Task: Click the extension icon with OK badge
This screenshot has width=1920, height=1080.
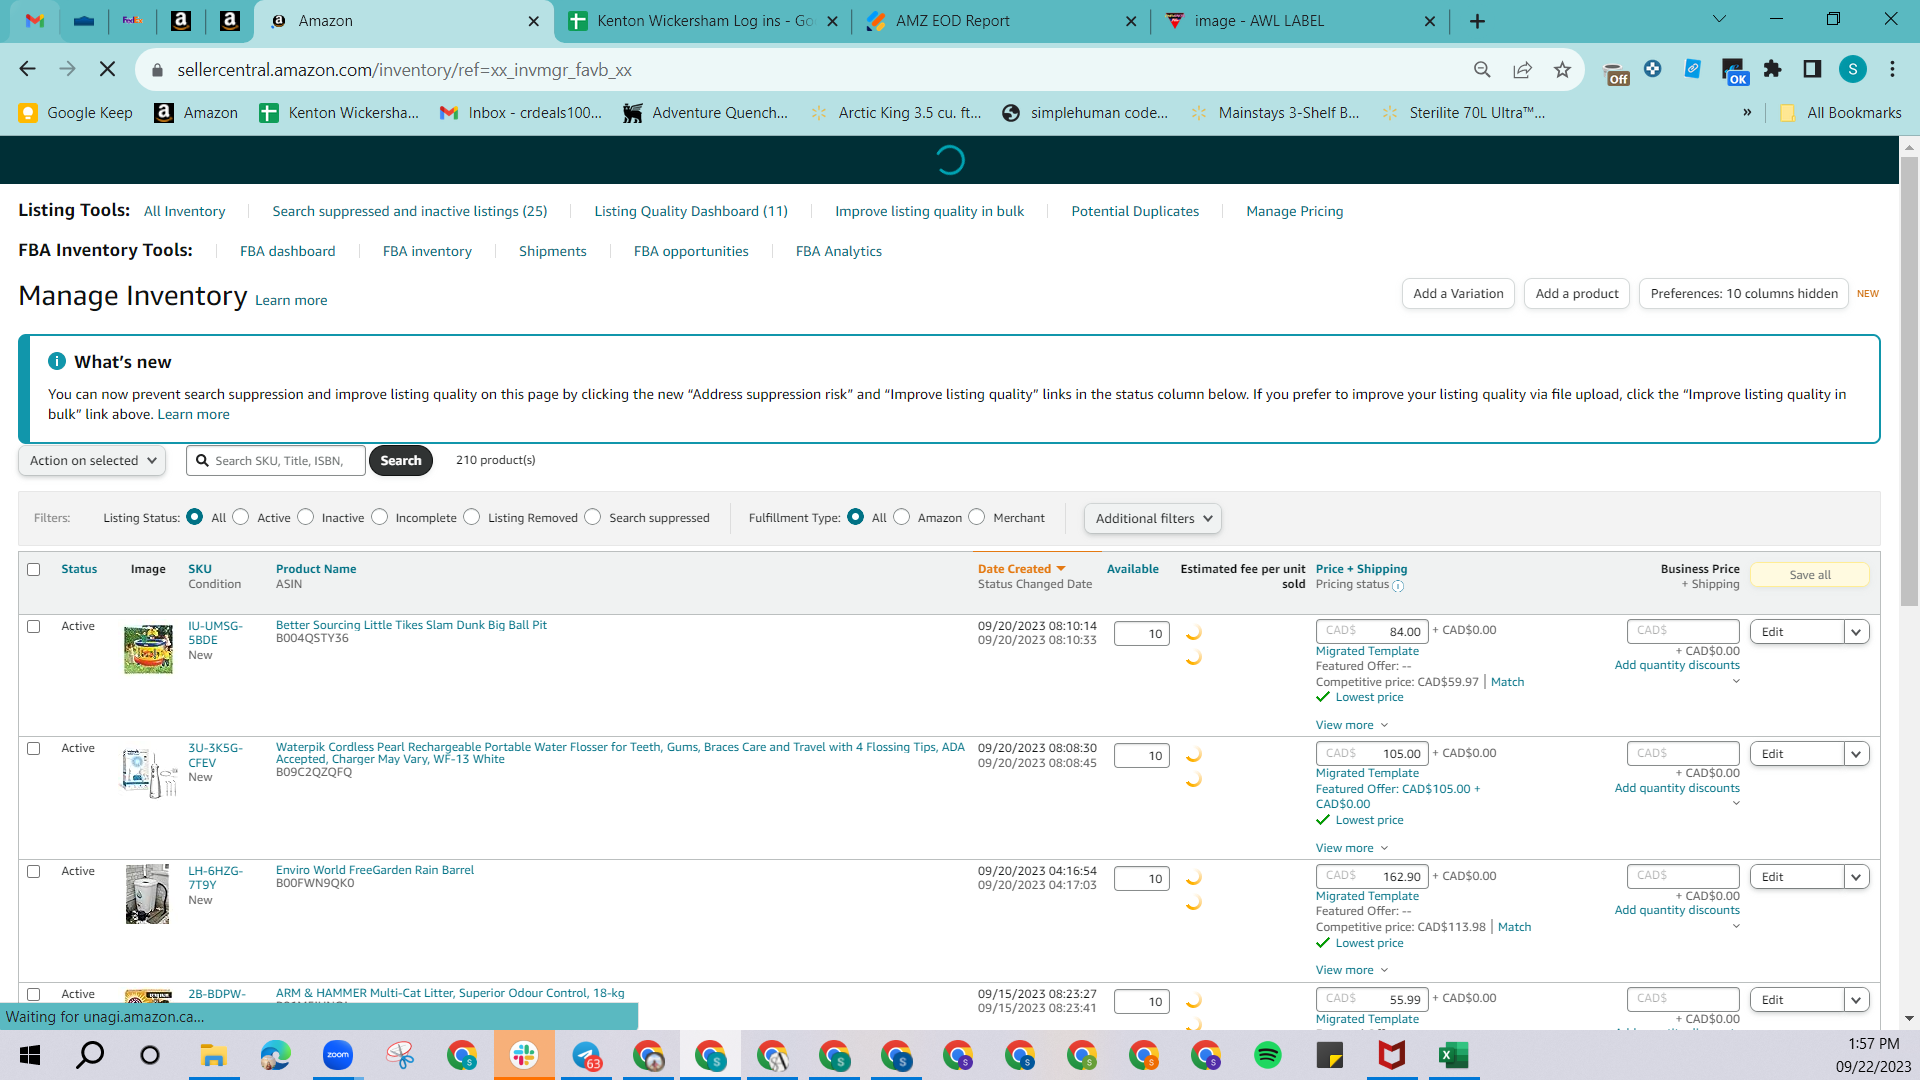Action: [x=1734, y=71]
